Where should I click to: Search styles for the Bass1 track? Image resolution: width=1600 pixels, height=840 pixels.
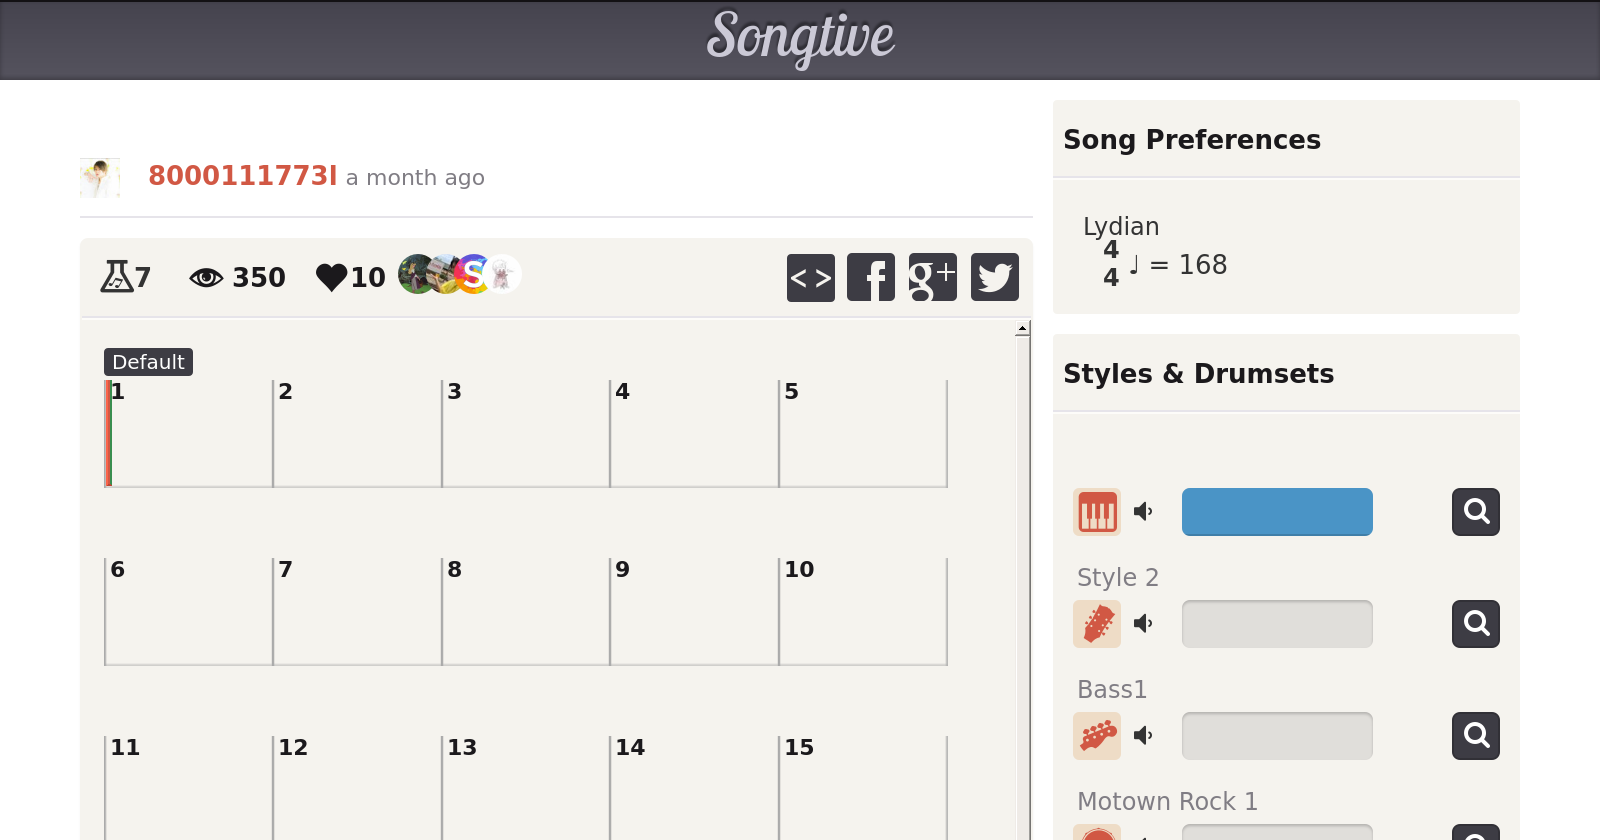coord(1476,736)
